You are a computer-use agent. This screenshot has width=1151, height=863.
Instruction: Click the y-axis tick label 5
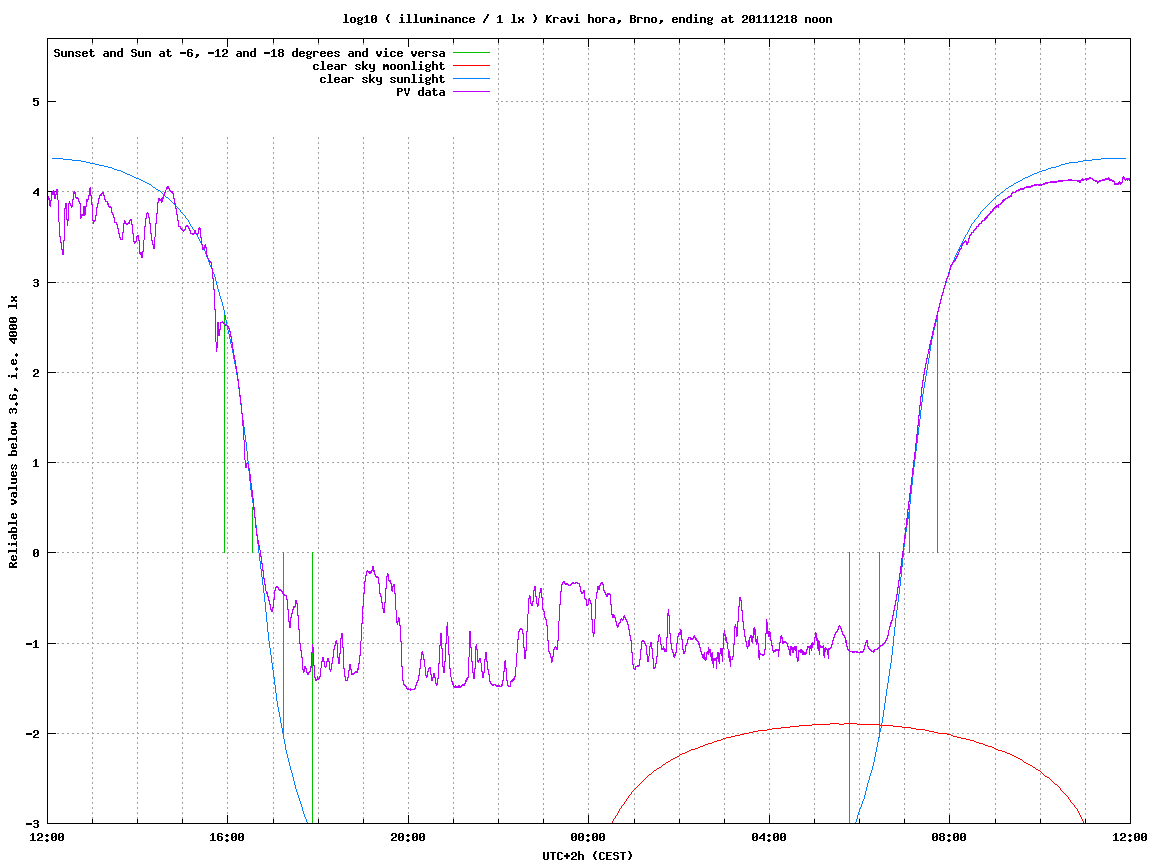tap(35, 102)
